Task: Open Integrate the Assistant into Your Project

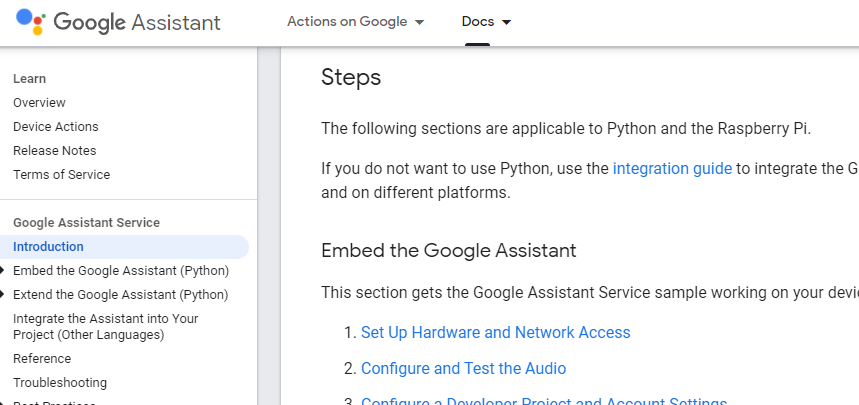Action: (106, 327)
